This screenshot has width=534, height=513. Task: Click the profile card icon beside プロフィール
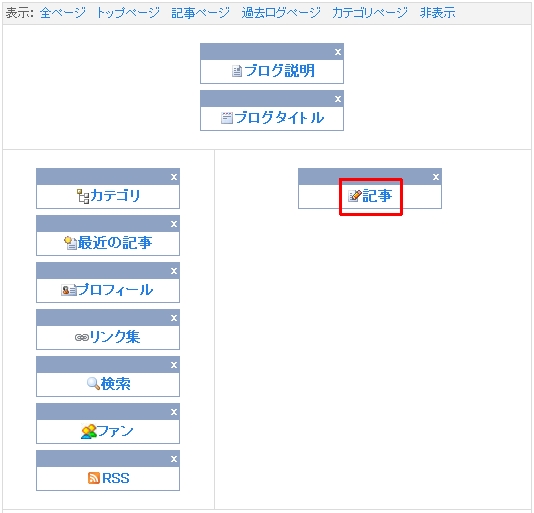68,290
